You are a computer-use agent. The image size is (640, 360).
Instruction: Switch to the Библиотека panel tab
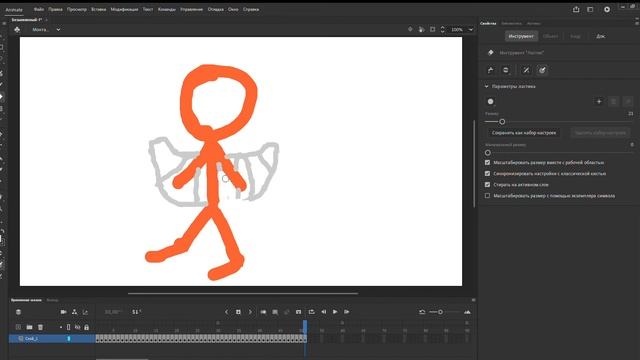point(511,23)
